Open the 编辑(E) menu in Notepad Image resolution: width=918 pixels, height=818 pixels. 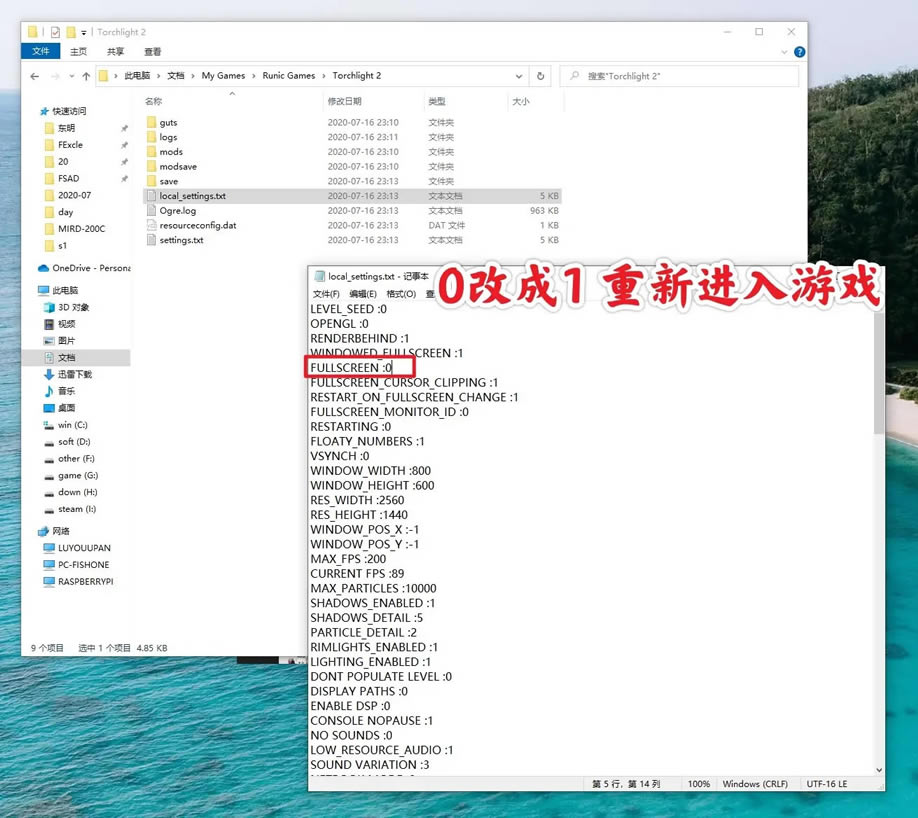tap(362, 294)
